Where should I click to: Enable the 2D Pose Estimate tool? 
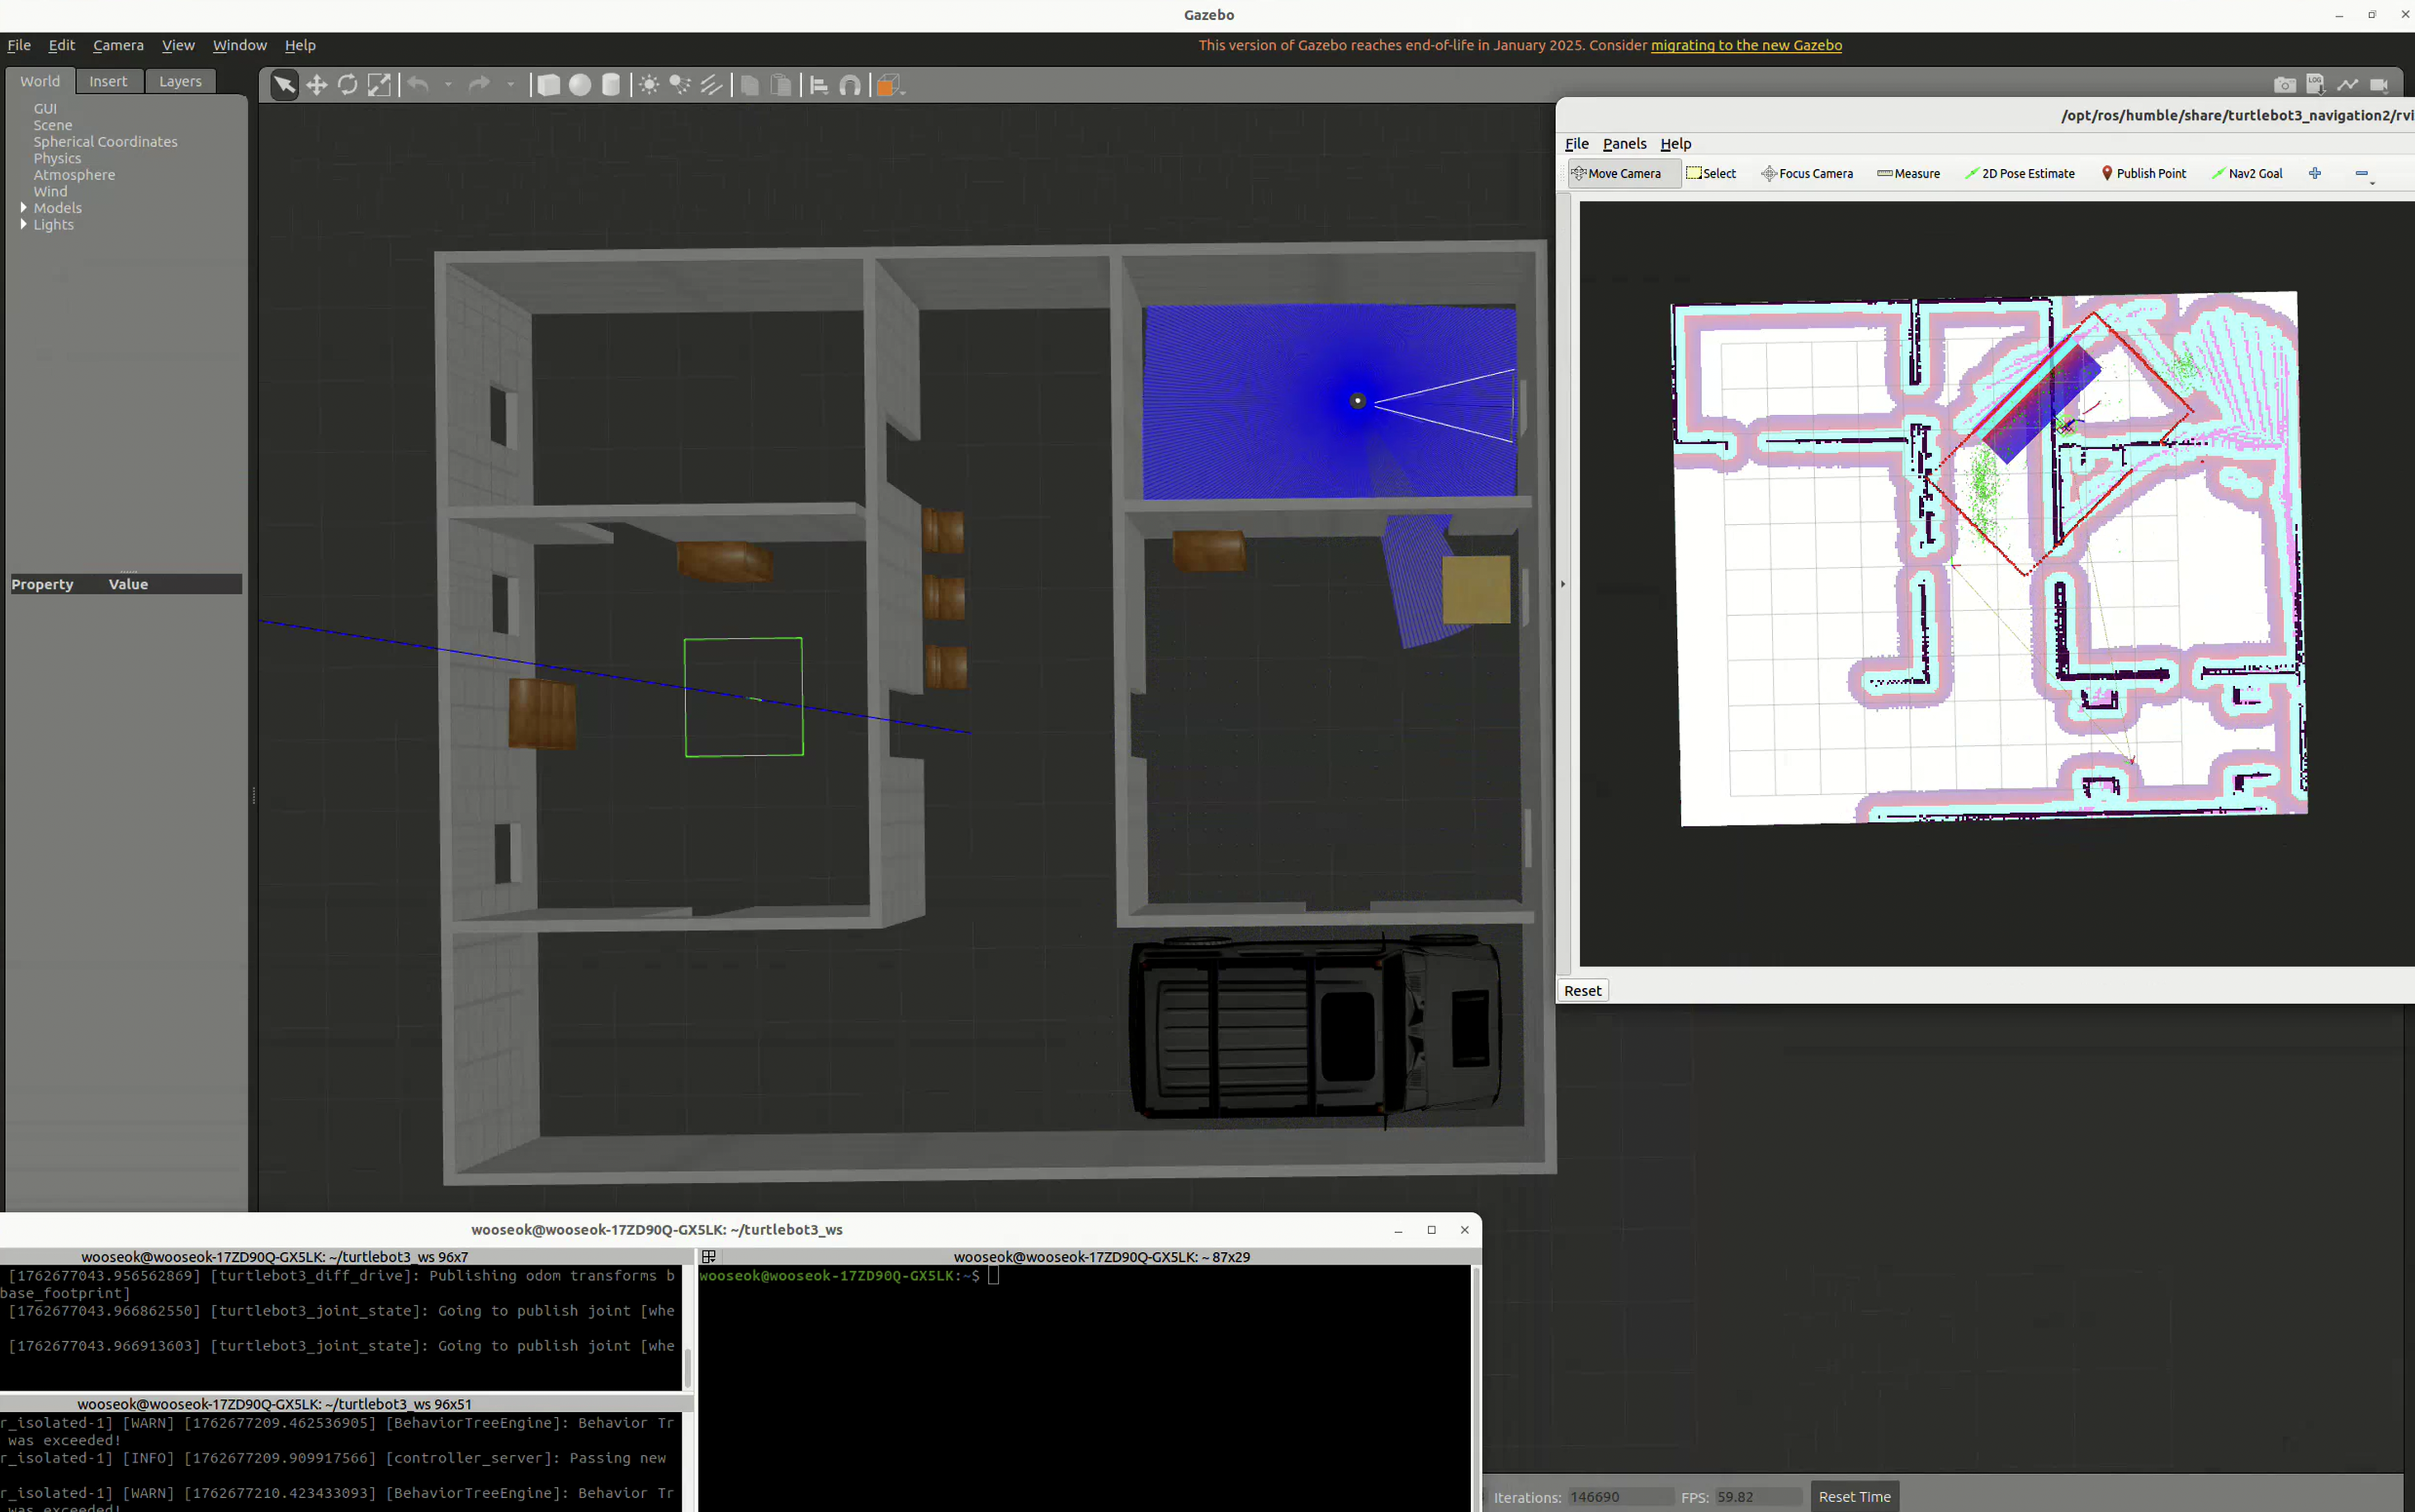tap(2020, 173)
